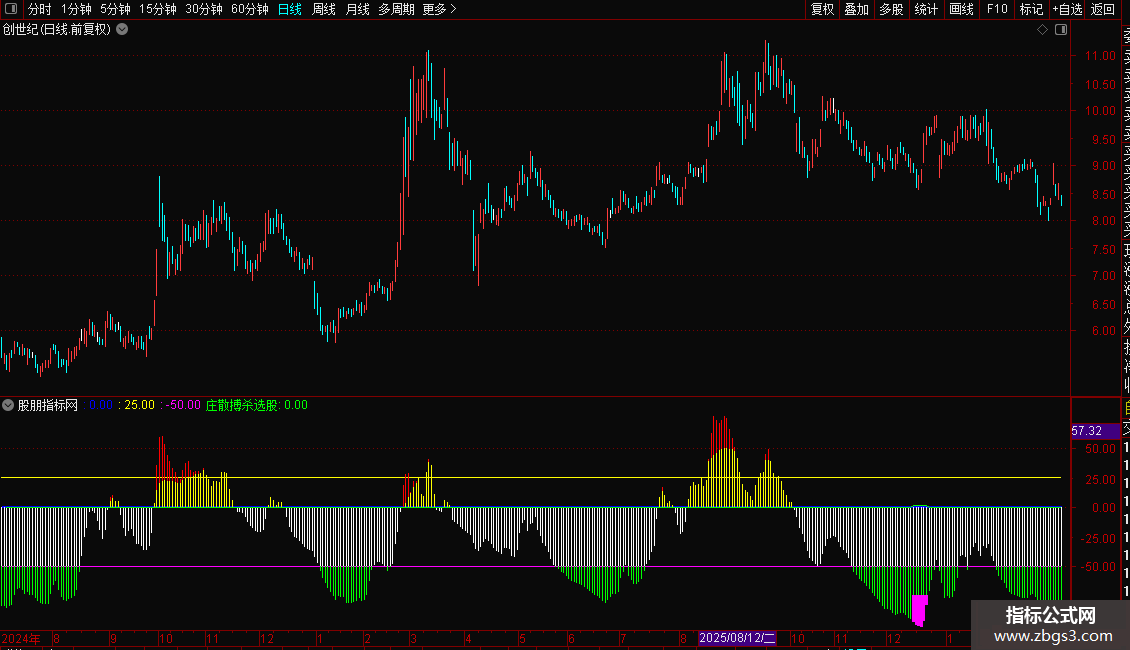The width and height of the screenshot is (1130, 650).
Task: Click the magenta signal bar in indicator
Action: [919, 610]
